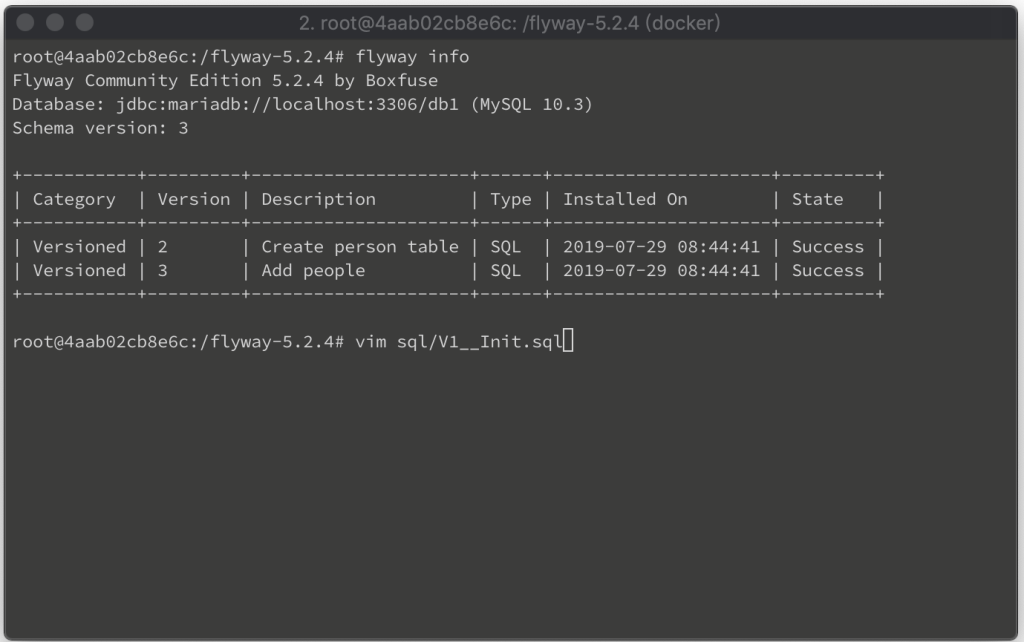Click the Success state for version 2
The image size is (1024, 642).
(x=827, y=247)
